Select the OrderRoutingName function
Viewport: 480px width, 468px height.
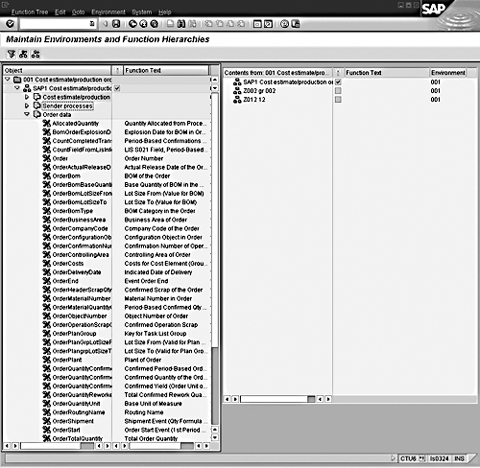[79, 412]
